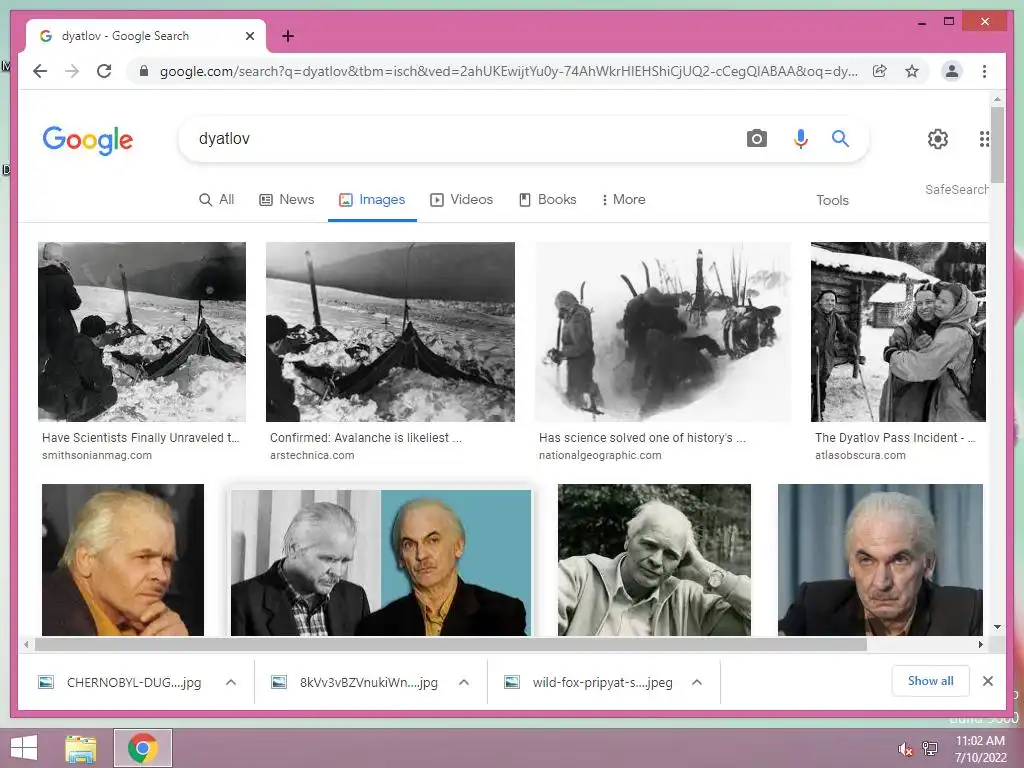The height and width of the screenshot is (768, 1024).
Task: Click the horizontal scrollbar thumb
Action: click(x=451, y=645)
